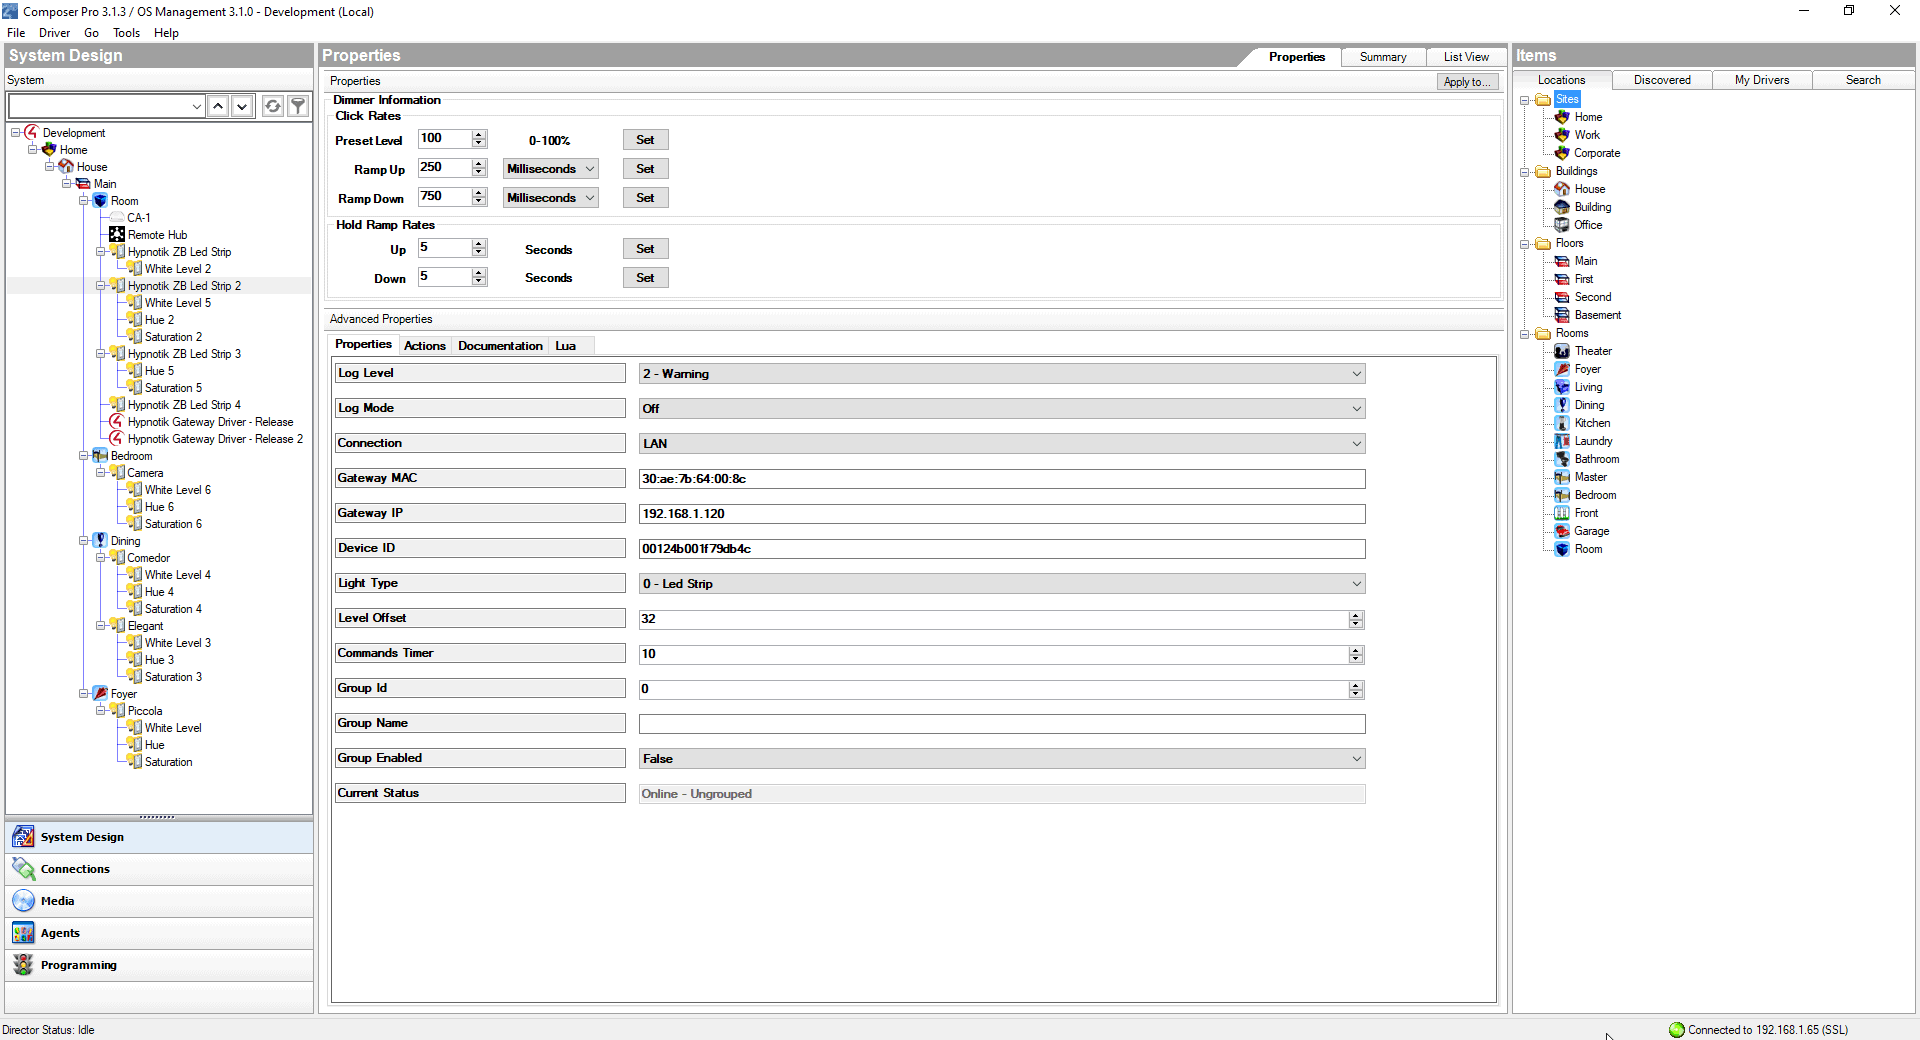The height and width of the screenshot is (1040, 1920).
Task: Open the Programming traffic light icon
Action: click(x=23, y=965)
